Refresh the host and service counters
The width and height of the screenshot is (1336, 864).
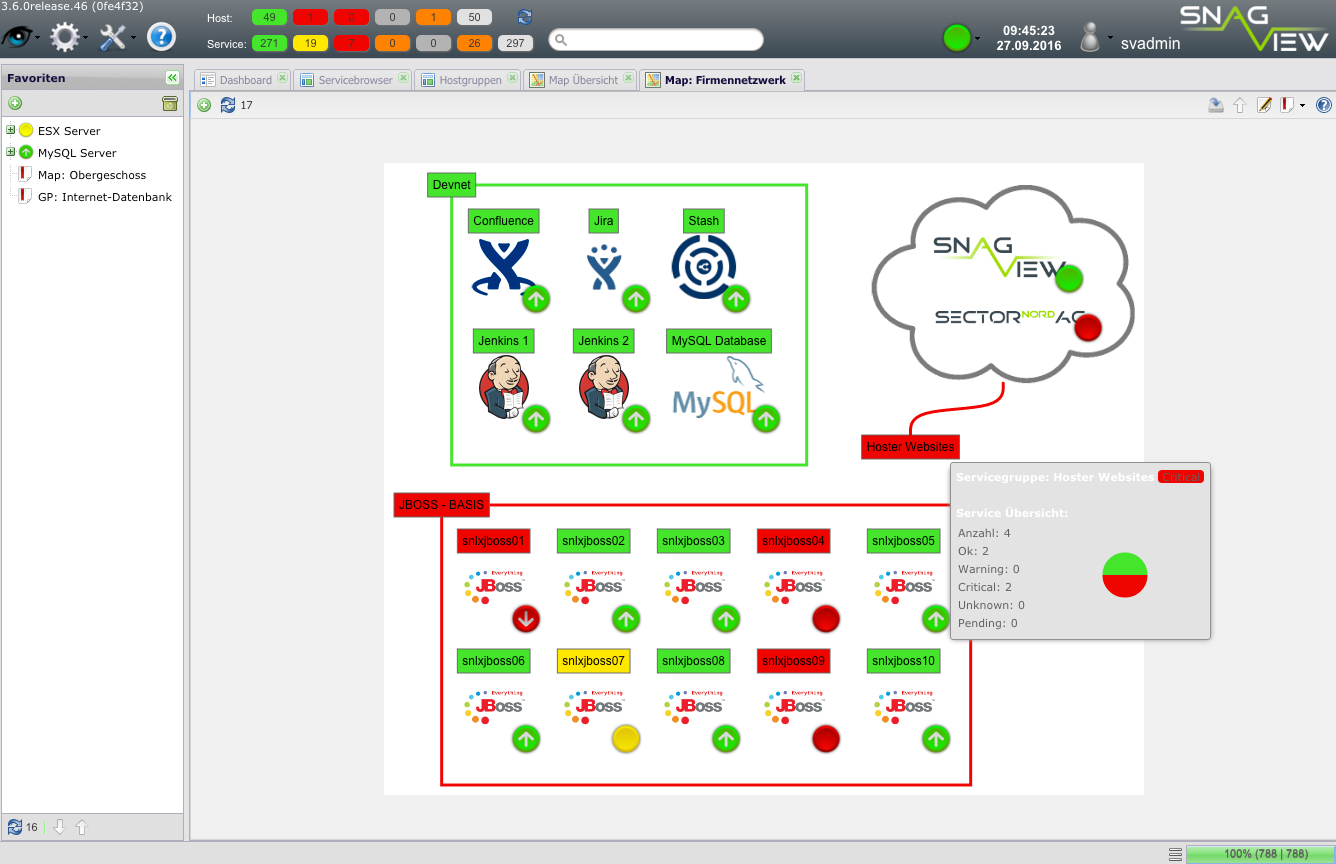[525, 17]
